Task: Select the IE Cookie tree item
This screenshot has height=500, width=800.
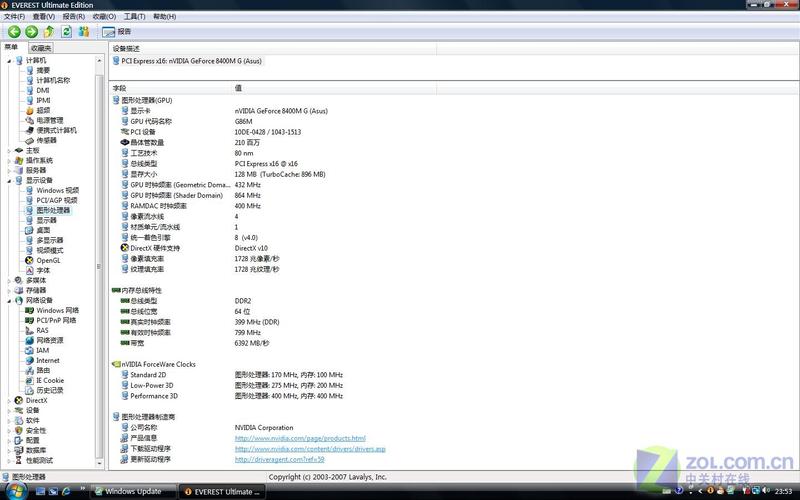Action: pos(50,381)
